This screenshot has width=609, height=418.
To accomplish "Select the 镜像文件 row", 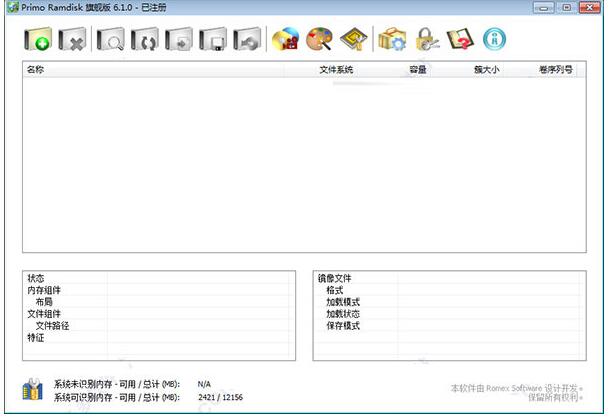I will coord(449,278).
